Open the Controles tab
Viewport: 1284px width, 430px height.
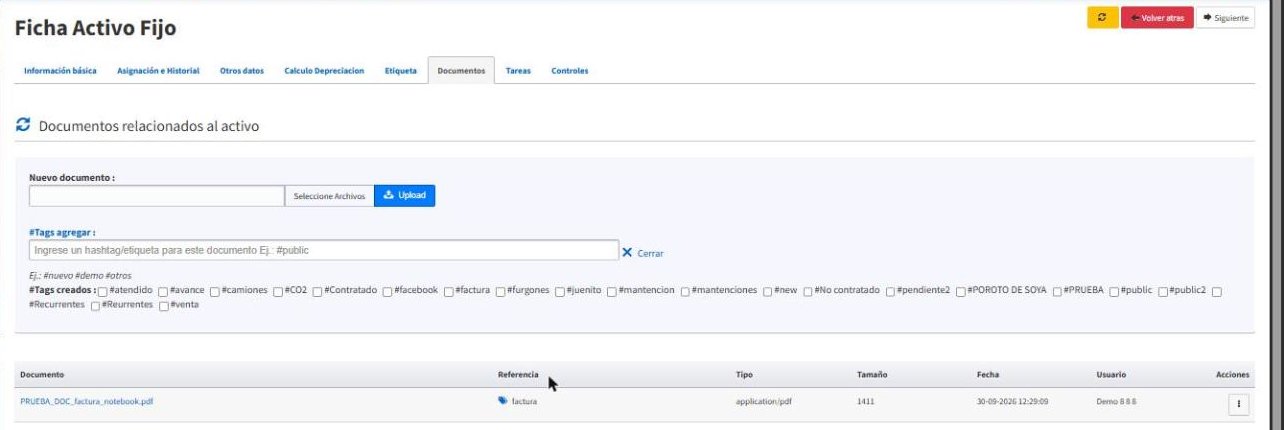(x=570, y=71)
